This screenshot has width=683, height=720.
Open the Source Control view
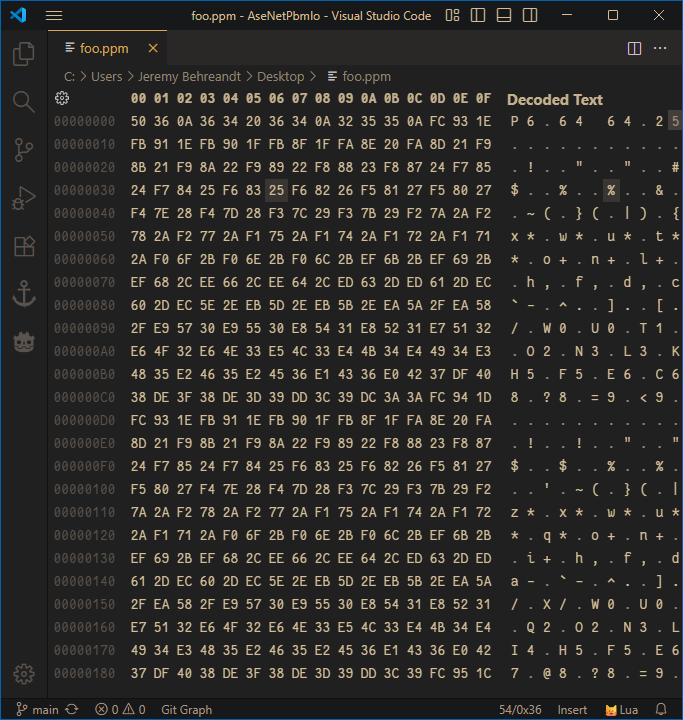pos(24,149)
